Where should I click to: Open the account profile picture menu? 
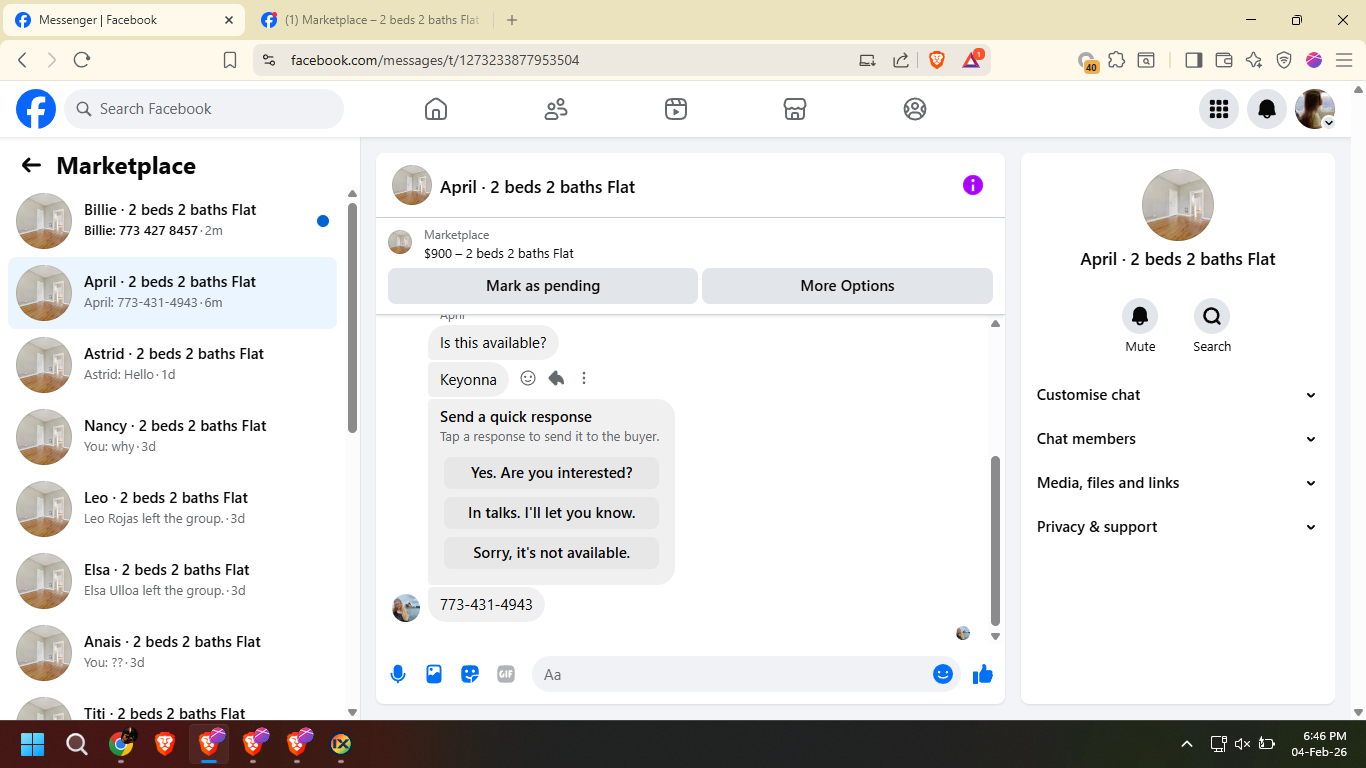point(1315,109)
